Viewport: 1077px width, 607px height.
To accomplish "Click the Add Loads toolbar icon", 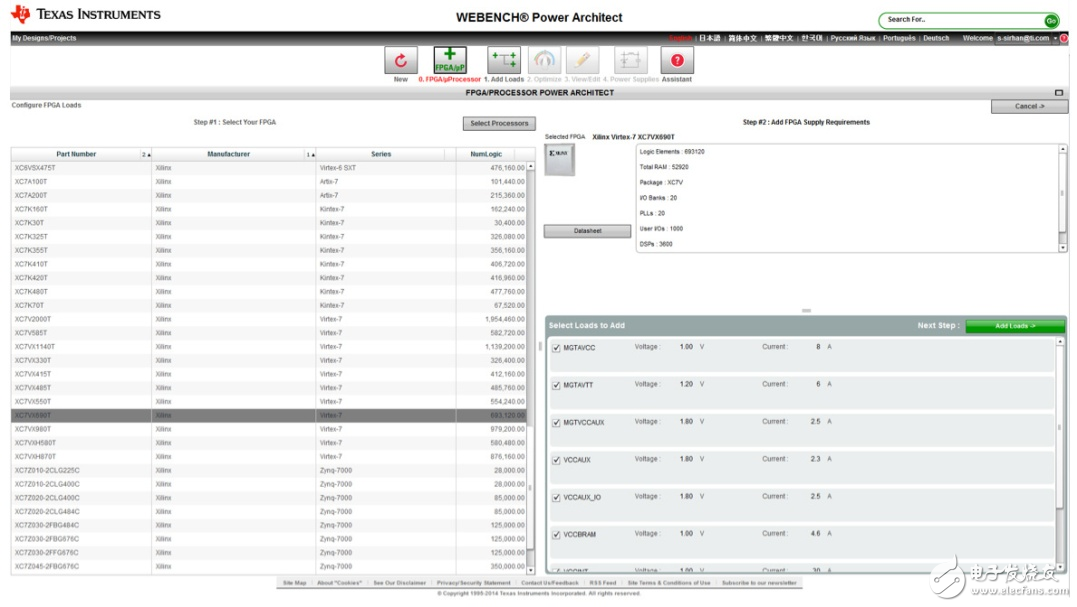I will (x=503, y=60).
